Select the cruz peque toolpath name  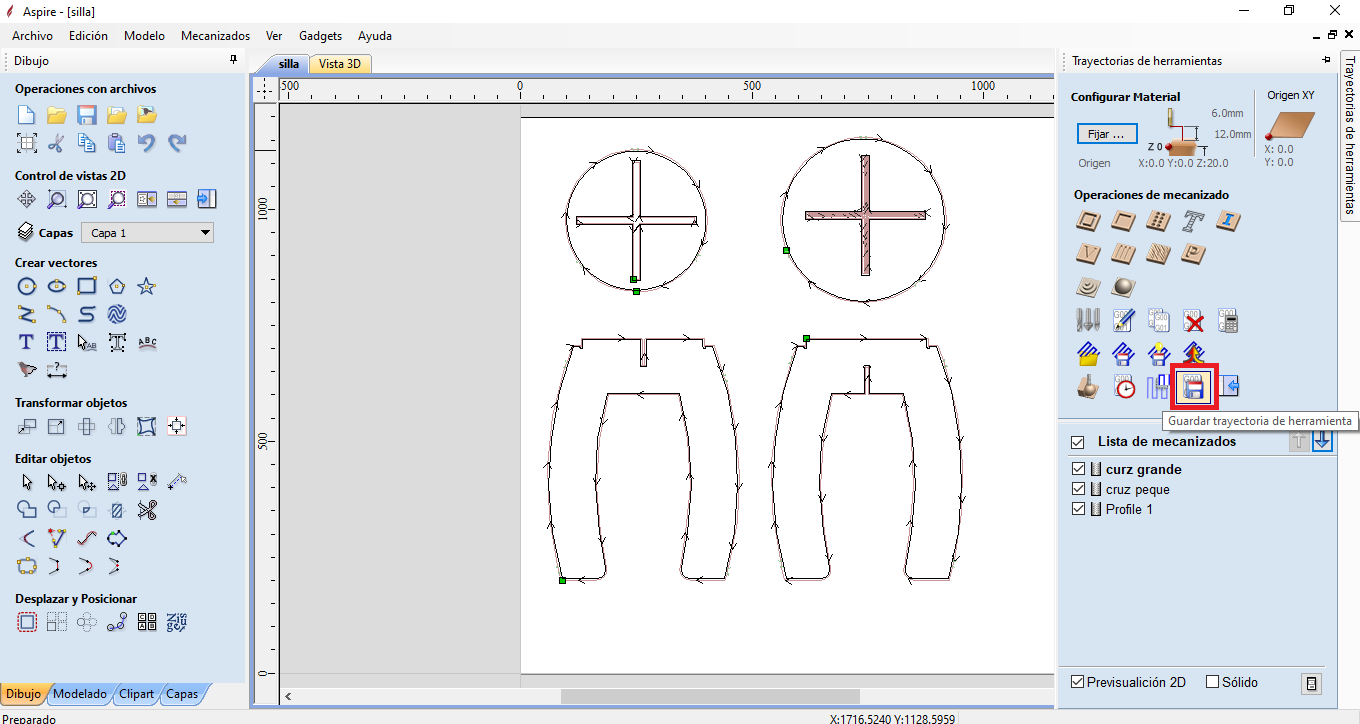point(1137,489)
